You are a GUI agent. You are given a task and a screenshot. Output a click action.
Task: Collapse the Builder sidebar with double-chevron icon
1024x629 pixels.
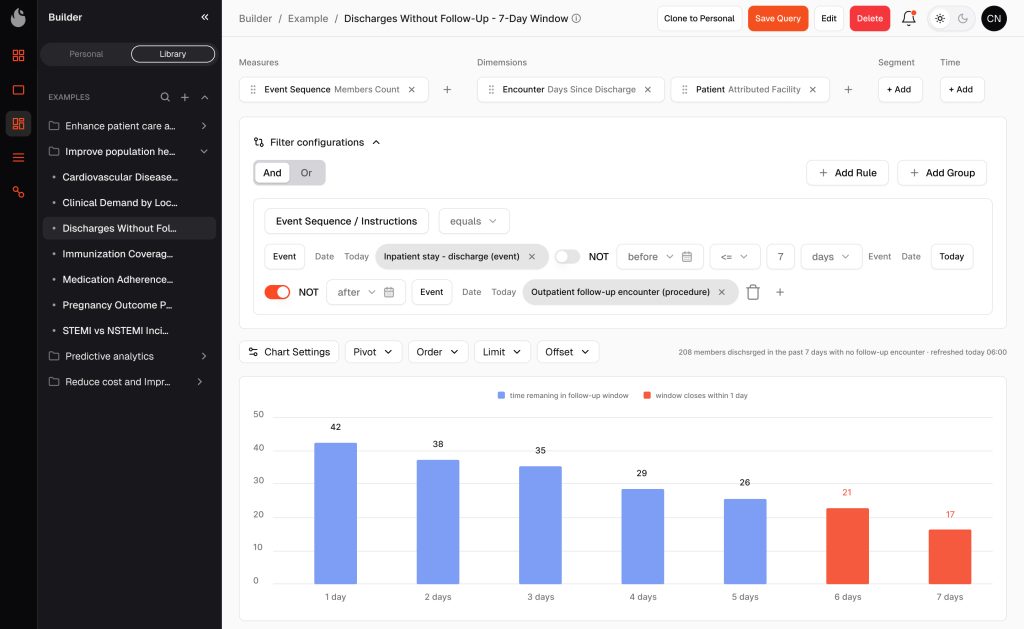pyautogui.click(x=204, y=17)
